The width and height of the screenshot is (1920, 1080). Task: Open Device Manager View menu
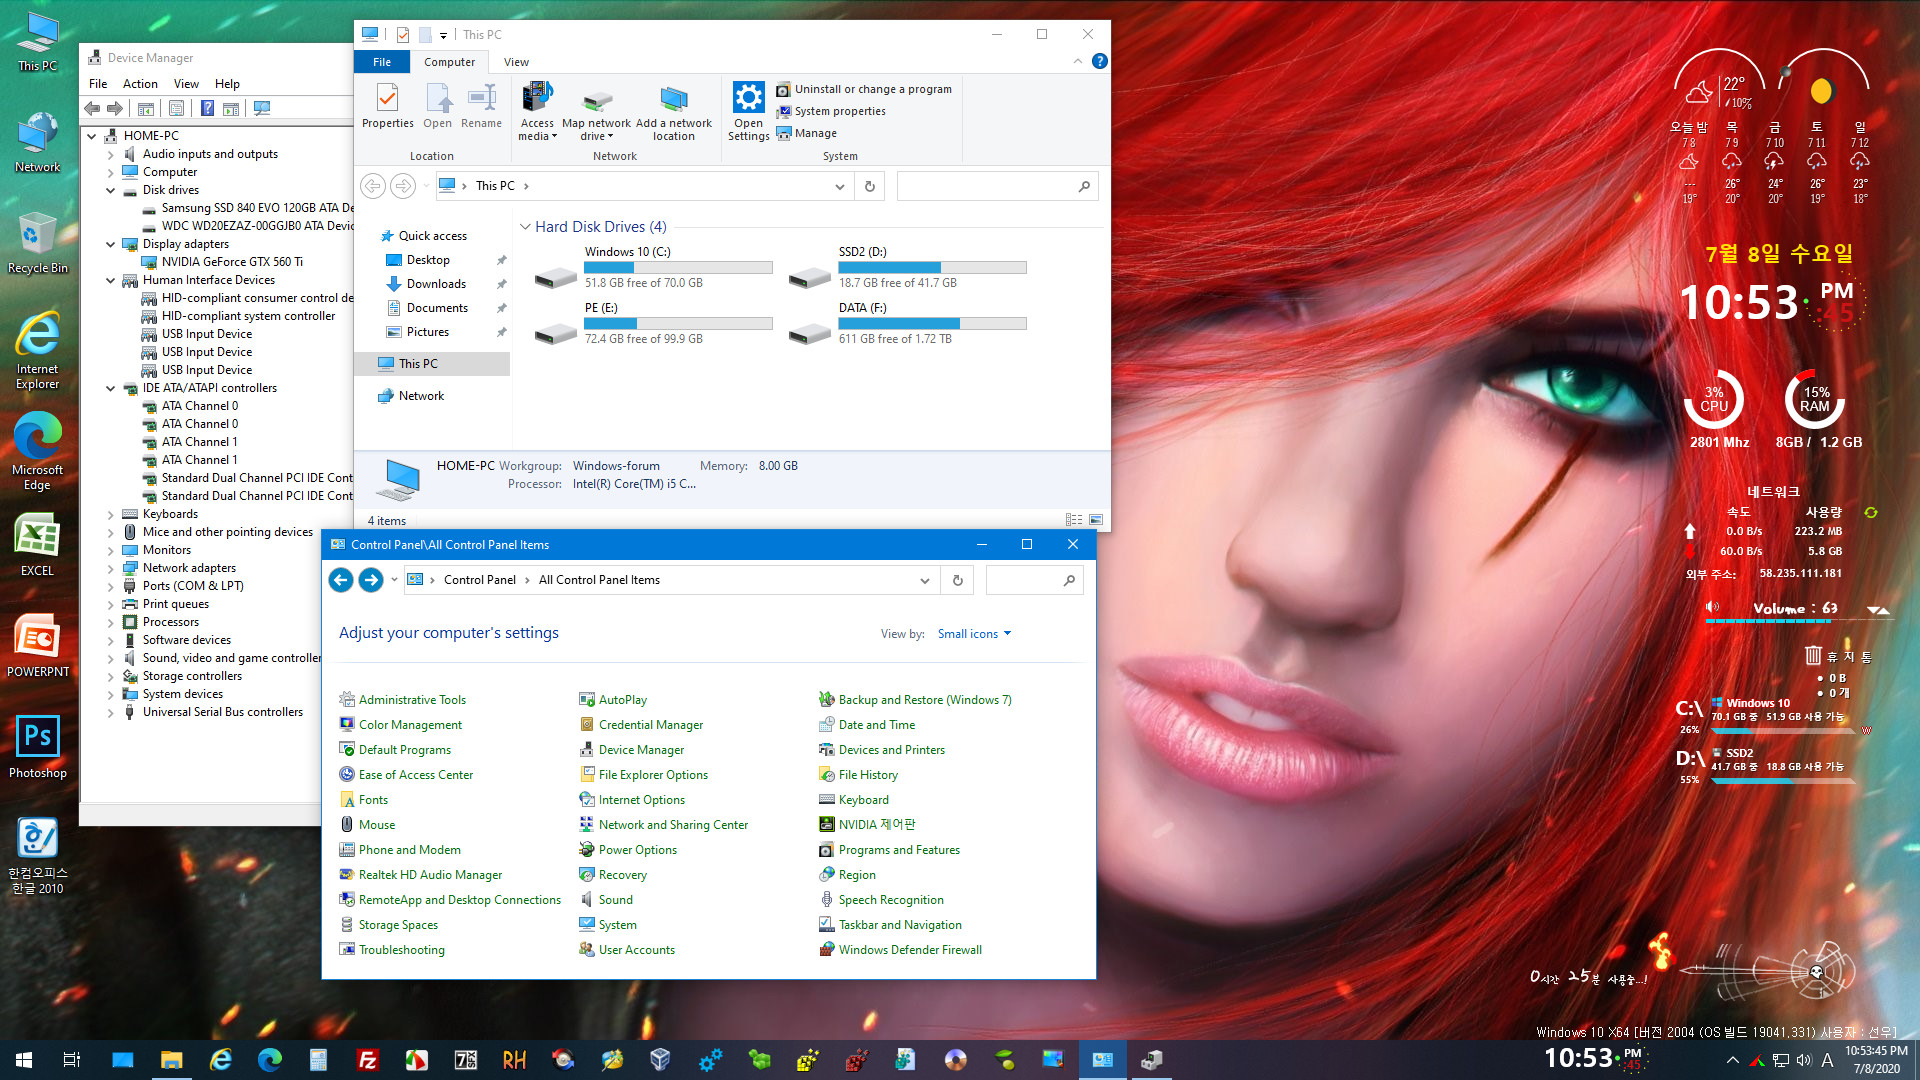pyautogui.click(x=186, y=84)
